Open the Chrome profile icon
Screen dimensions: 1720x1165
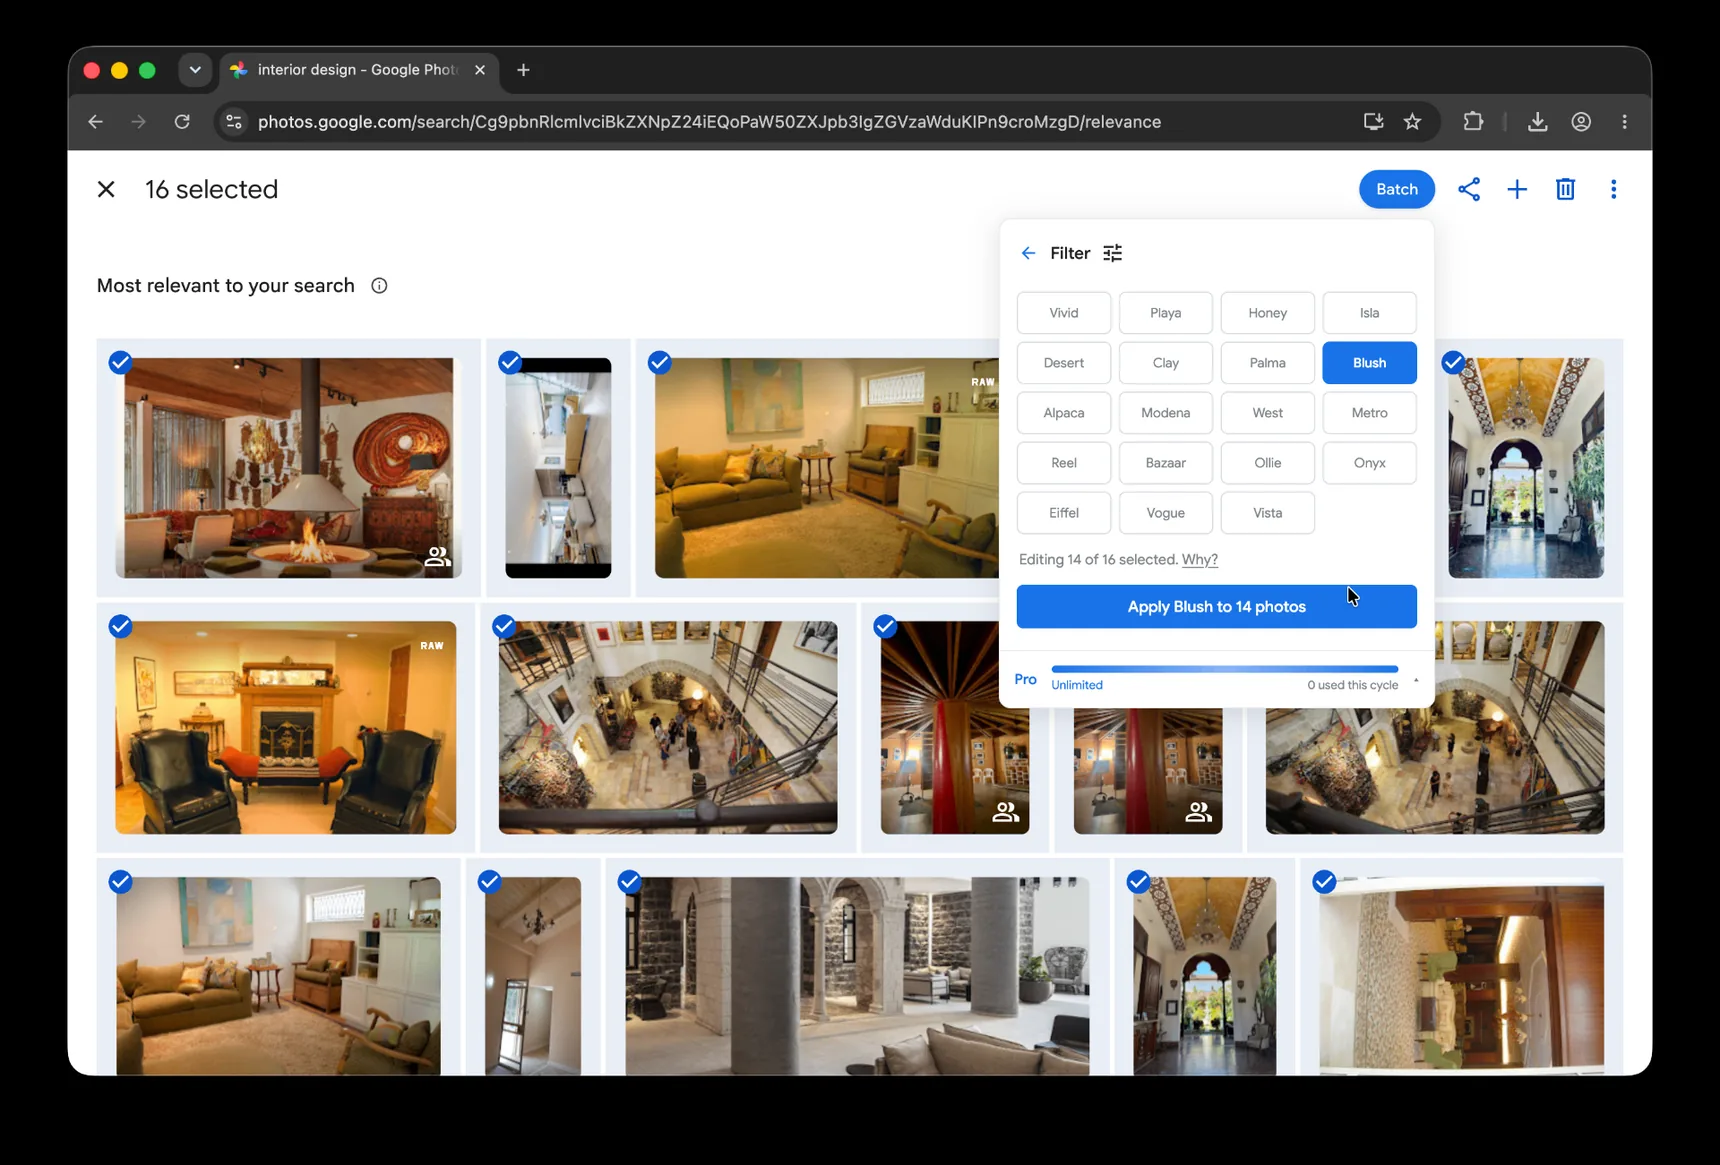(x=1581, y=122)
